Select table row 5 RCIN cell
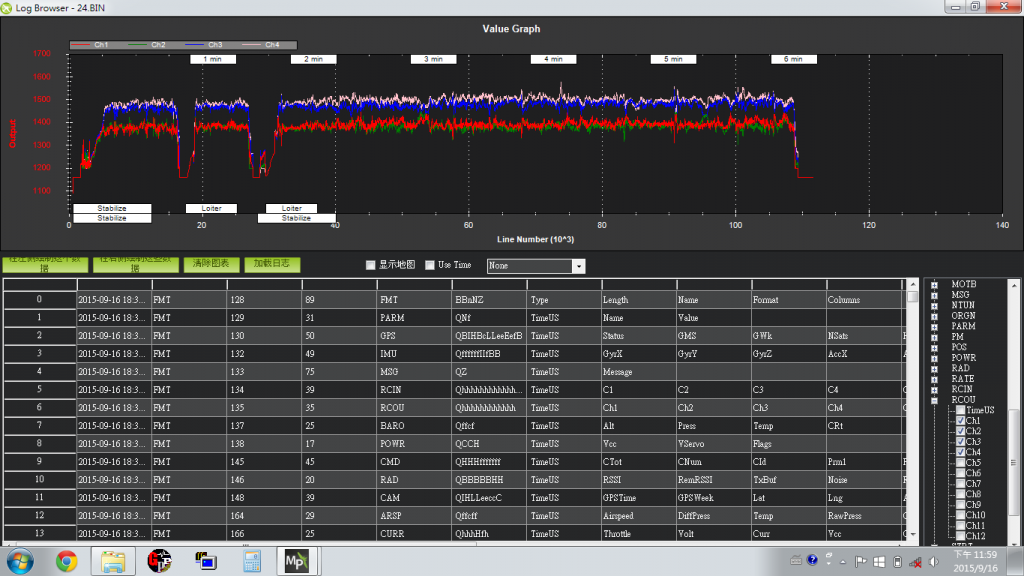The width and height of the screenshot is (1024, 576). [x=414, y=389]
